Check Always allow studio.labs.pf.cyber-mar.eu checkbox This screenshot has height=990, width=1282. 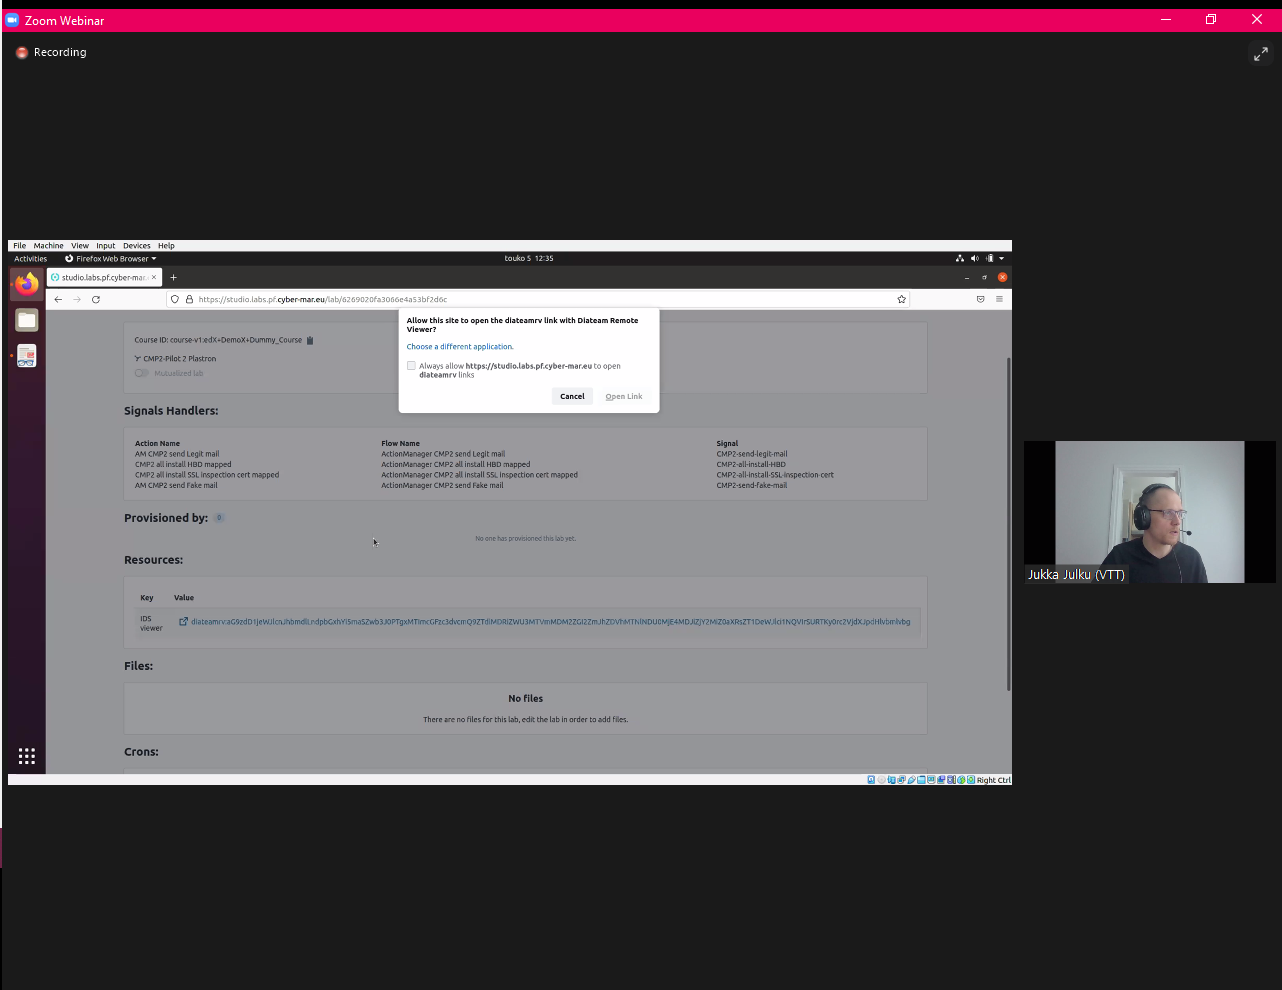(411, 366)
